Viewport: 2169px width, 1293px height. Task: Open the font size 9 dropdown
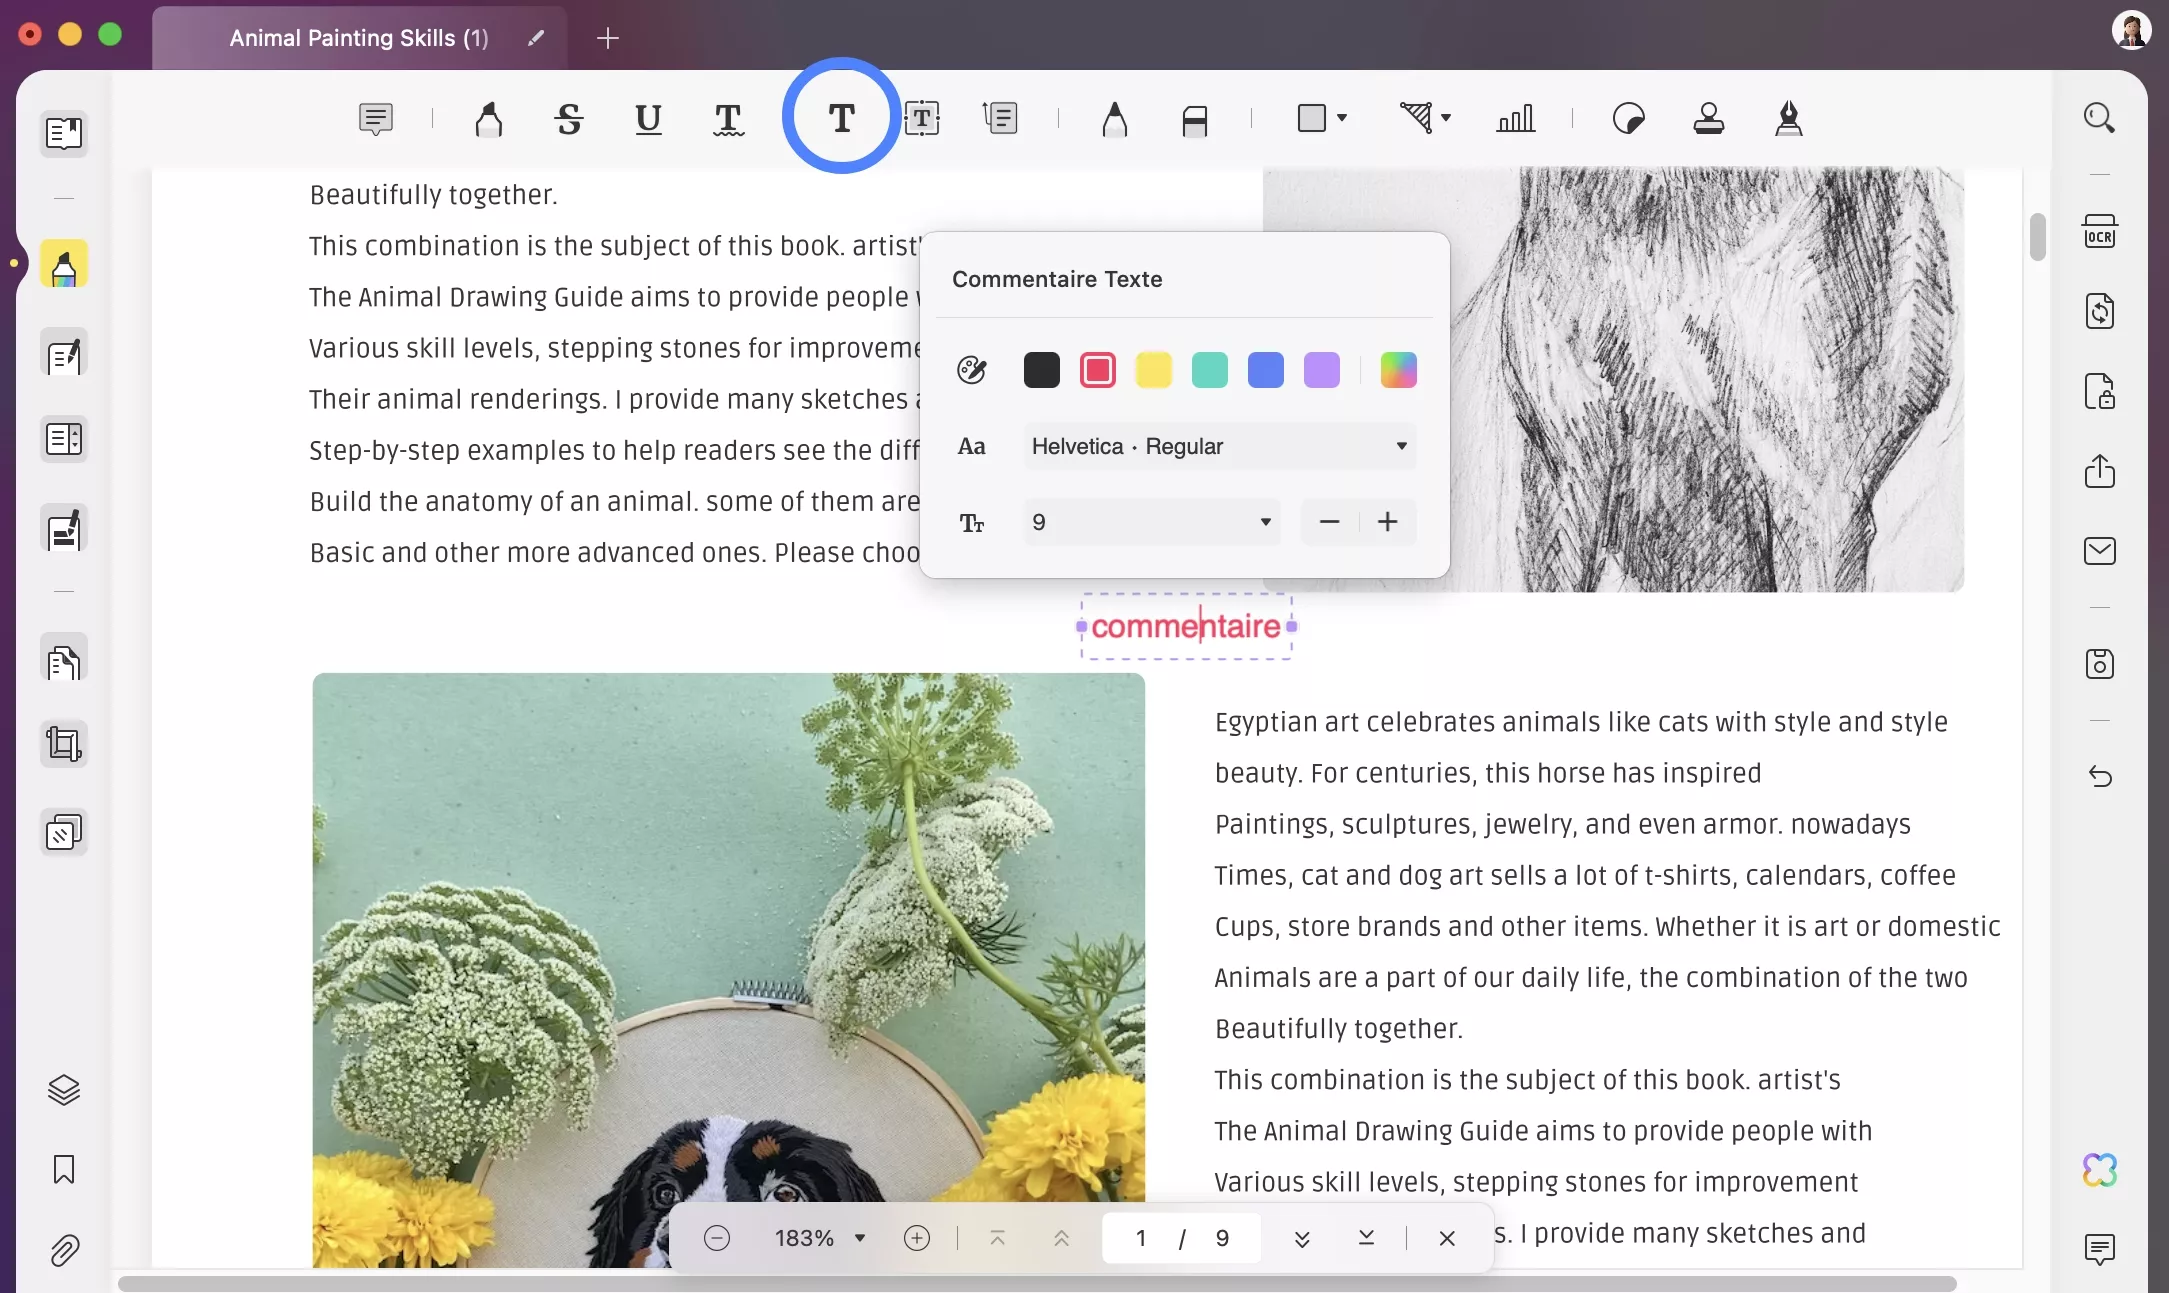click(1151, 522)
